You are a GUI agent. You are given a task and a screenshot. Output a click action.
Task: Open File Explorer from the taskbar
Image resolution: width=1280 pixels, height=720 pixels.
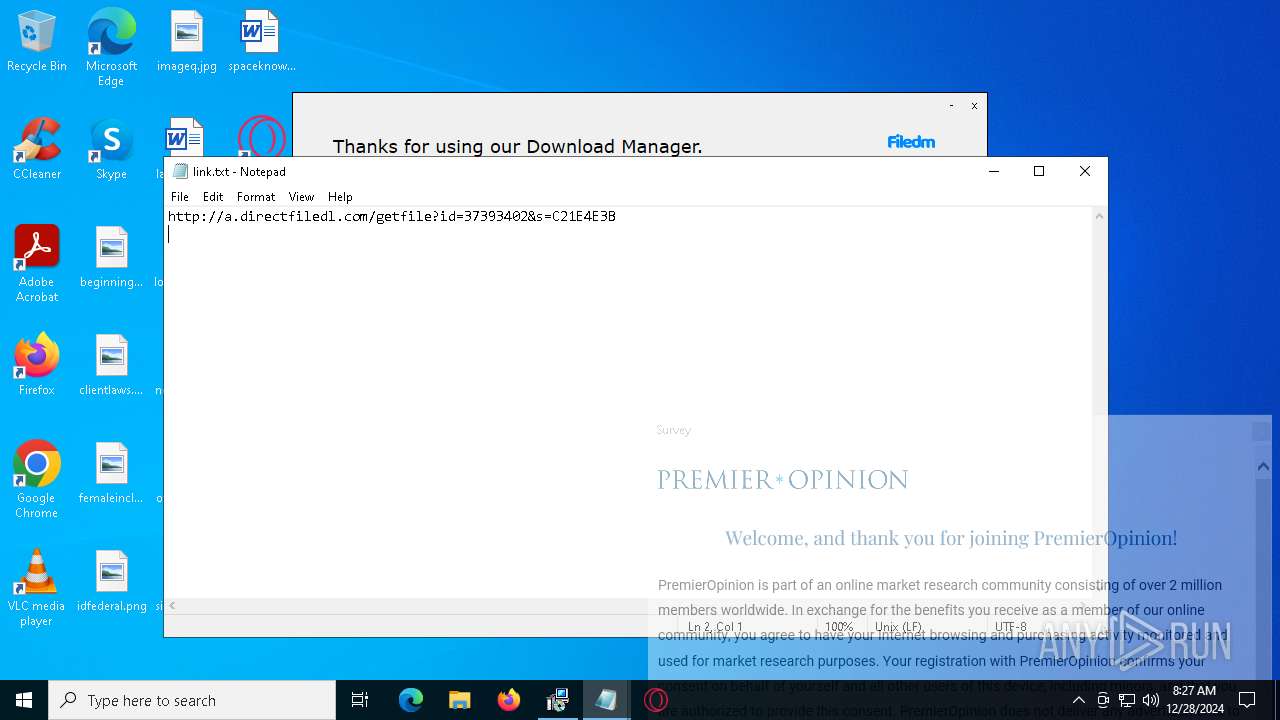(x=460, y=700)
